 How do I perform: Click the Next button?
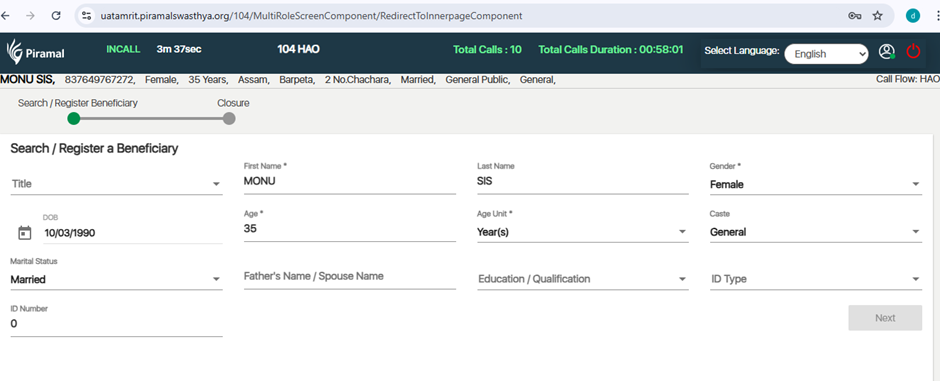click(x=885, y=318)
